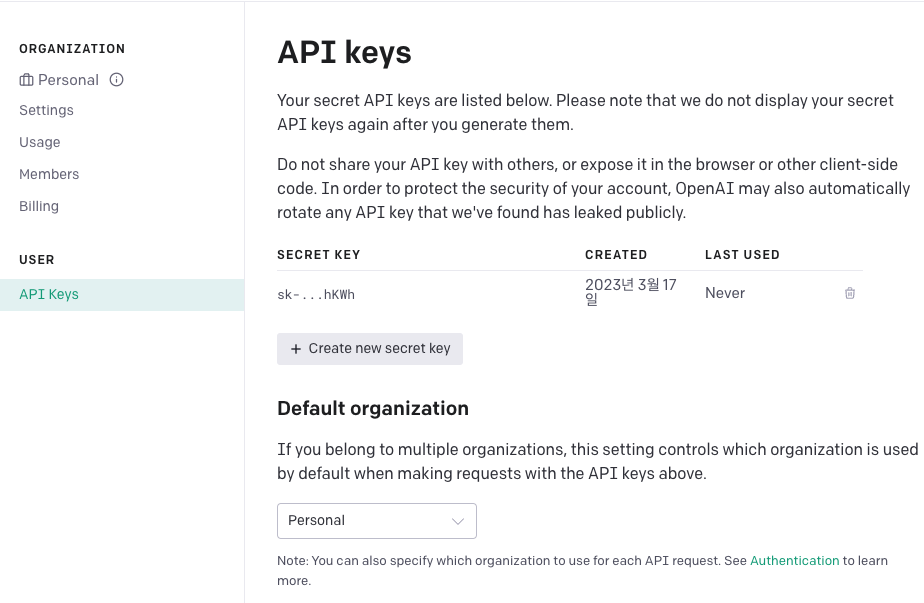Delete the sk-...hKWh secret key trash icon
Viewport: 924px width, 603px height.
coord(850,293)
